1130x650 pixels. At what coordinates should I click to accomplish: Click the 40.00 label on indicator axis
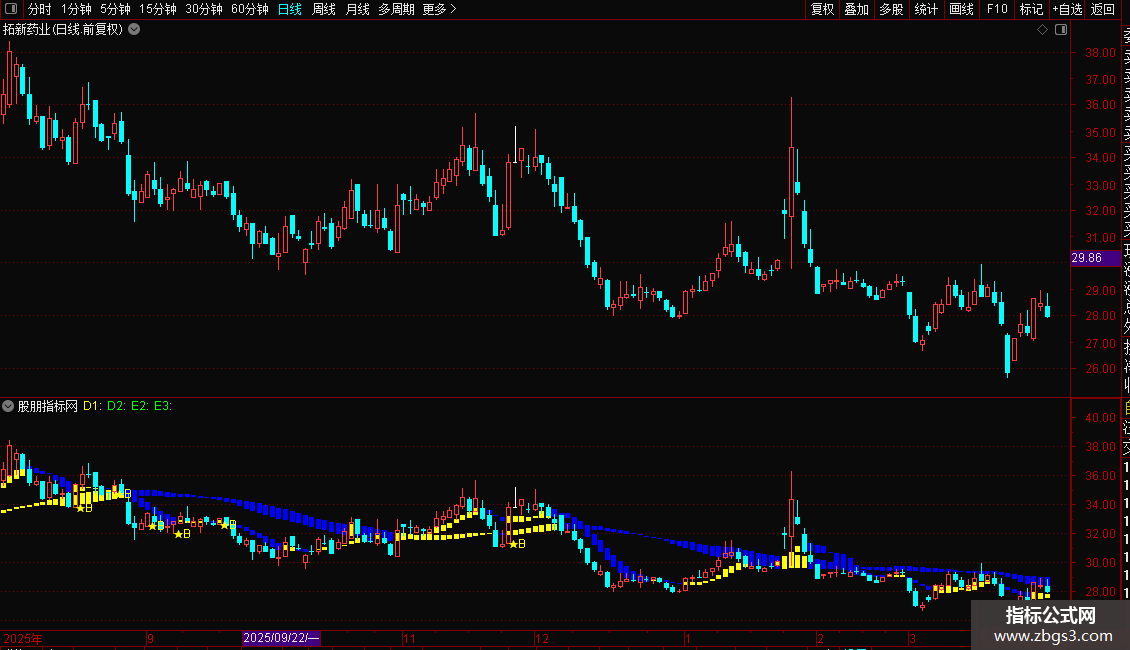pos(1100,418)
